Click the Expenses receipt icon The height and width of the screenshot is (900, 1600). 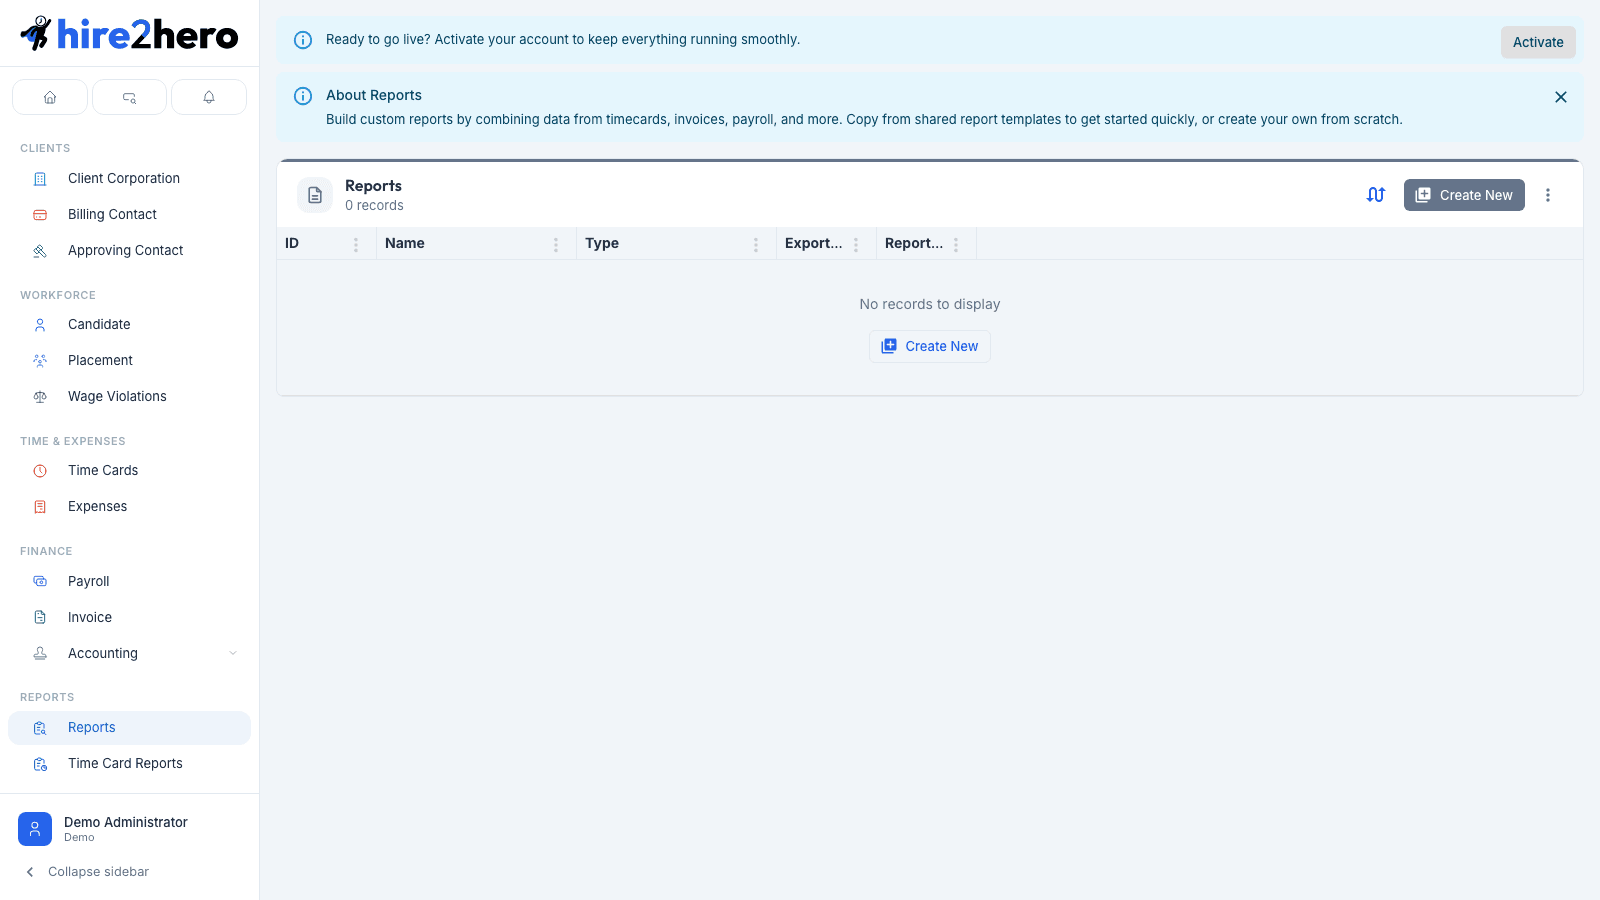tap(40, 507)
